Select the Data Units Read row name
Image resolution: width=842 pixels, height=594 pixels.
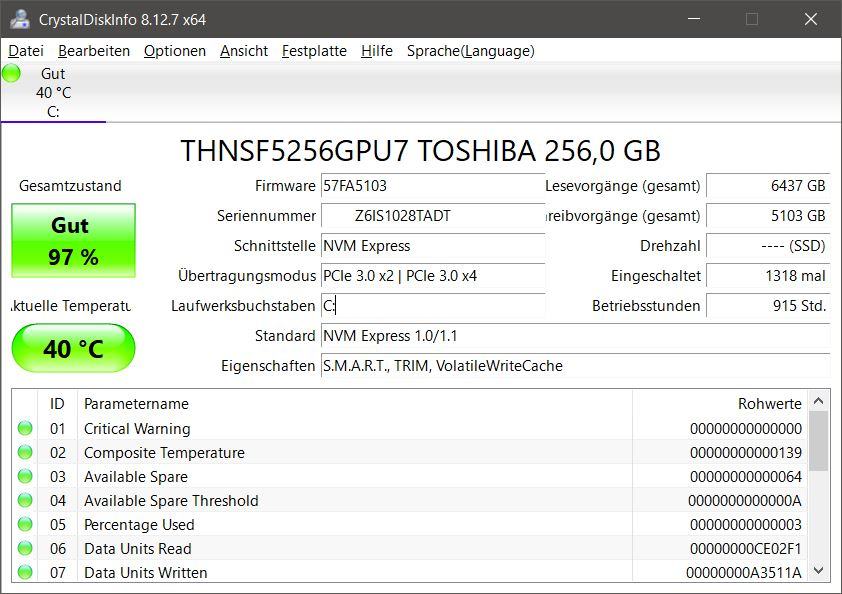coord(137,549)
